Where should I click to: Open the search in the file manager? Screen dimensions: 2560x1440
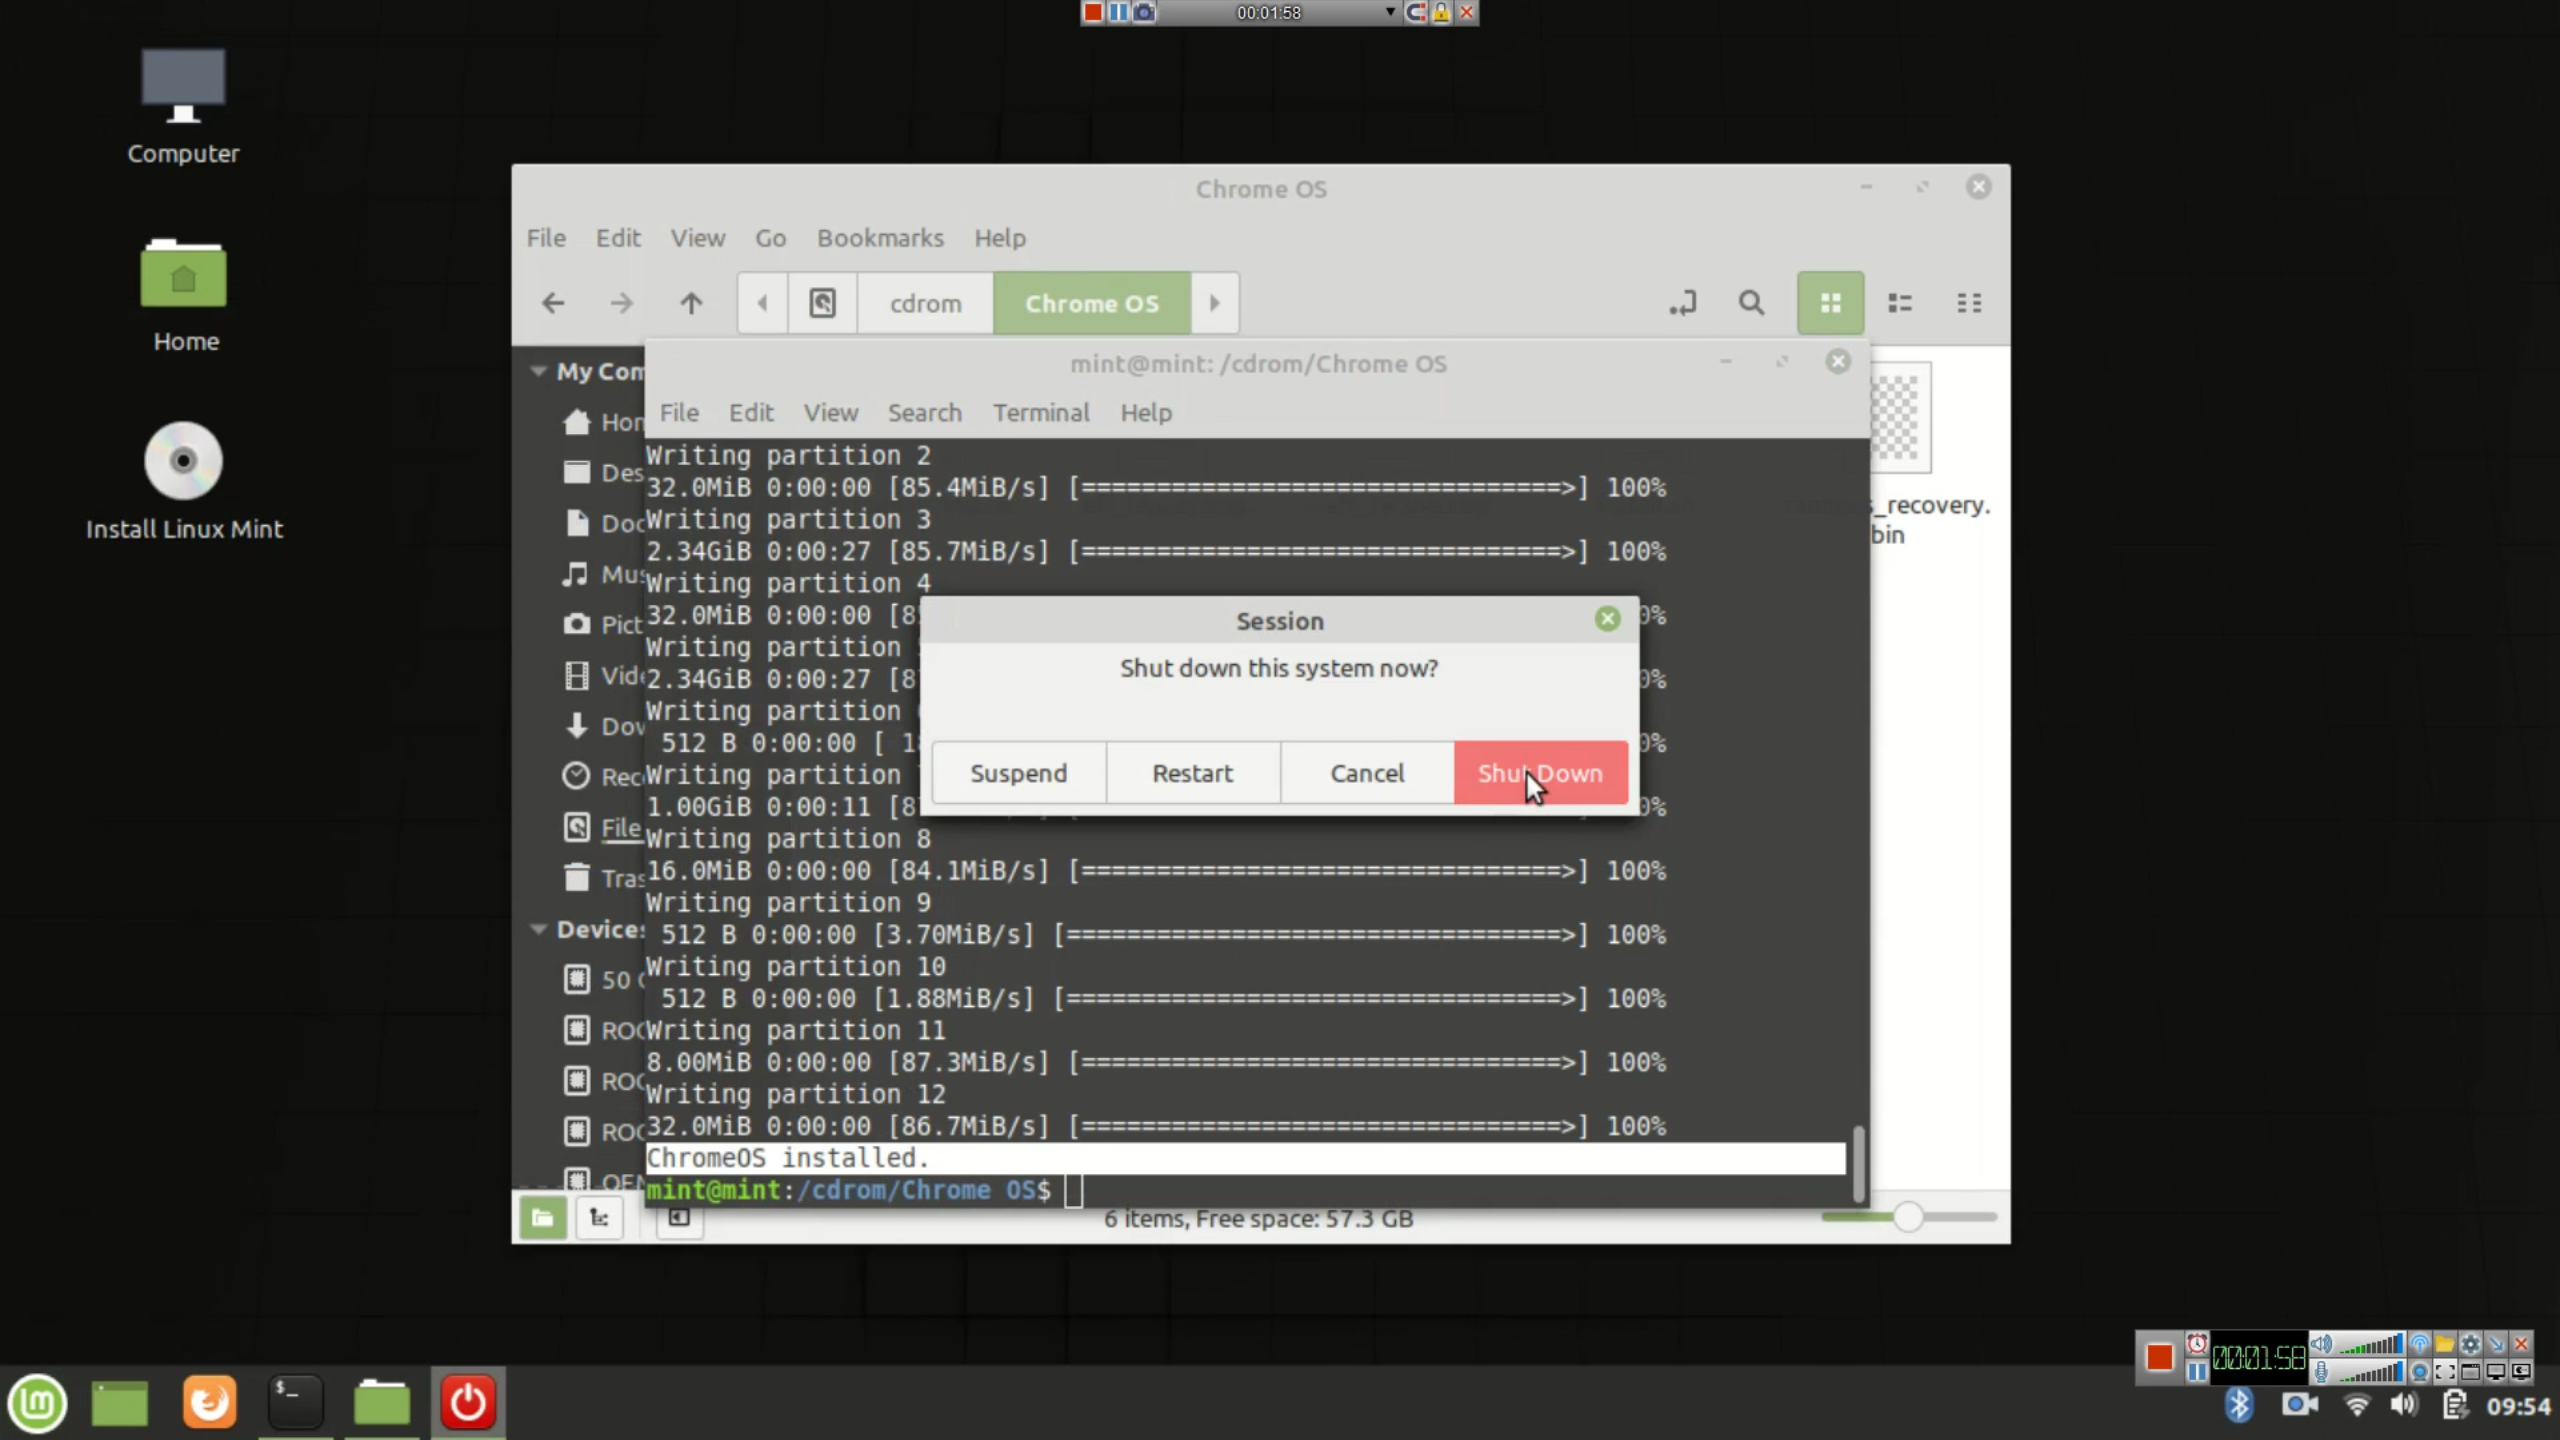[1750, 303]
